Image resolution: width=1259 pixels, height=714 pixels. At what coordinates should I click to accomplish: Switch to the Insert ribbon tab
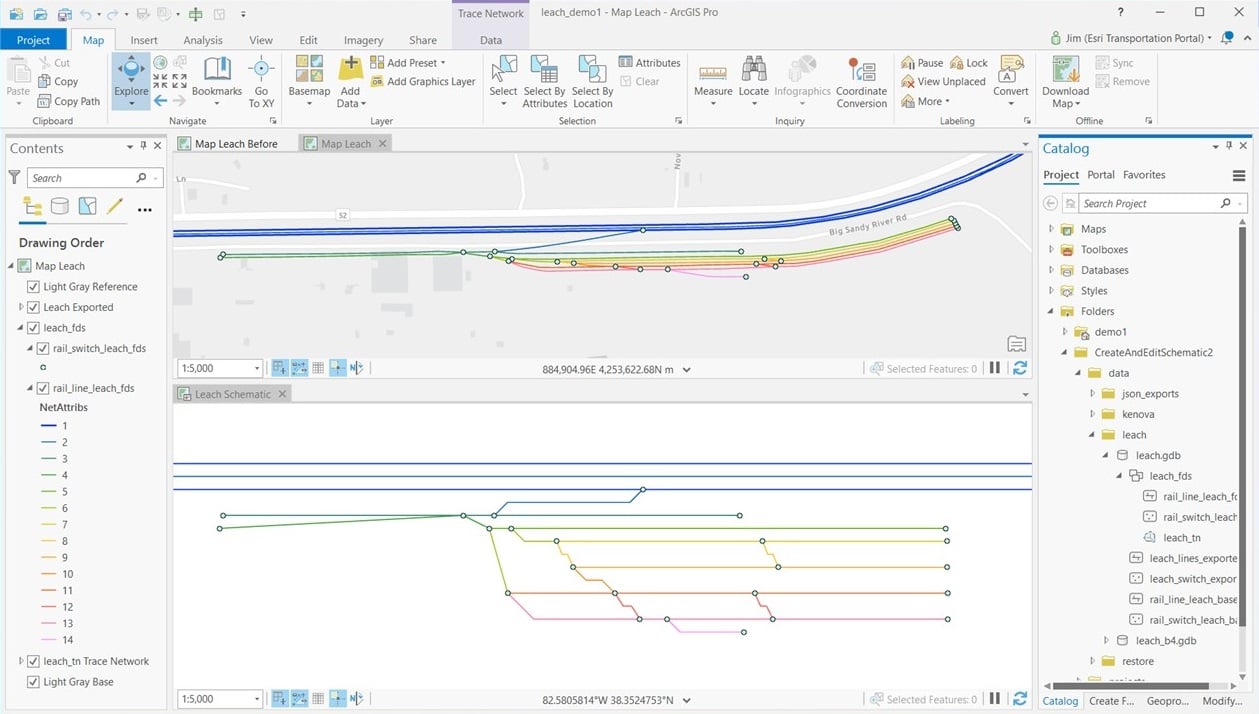point(144,40)
